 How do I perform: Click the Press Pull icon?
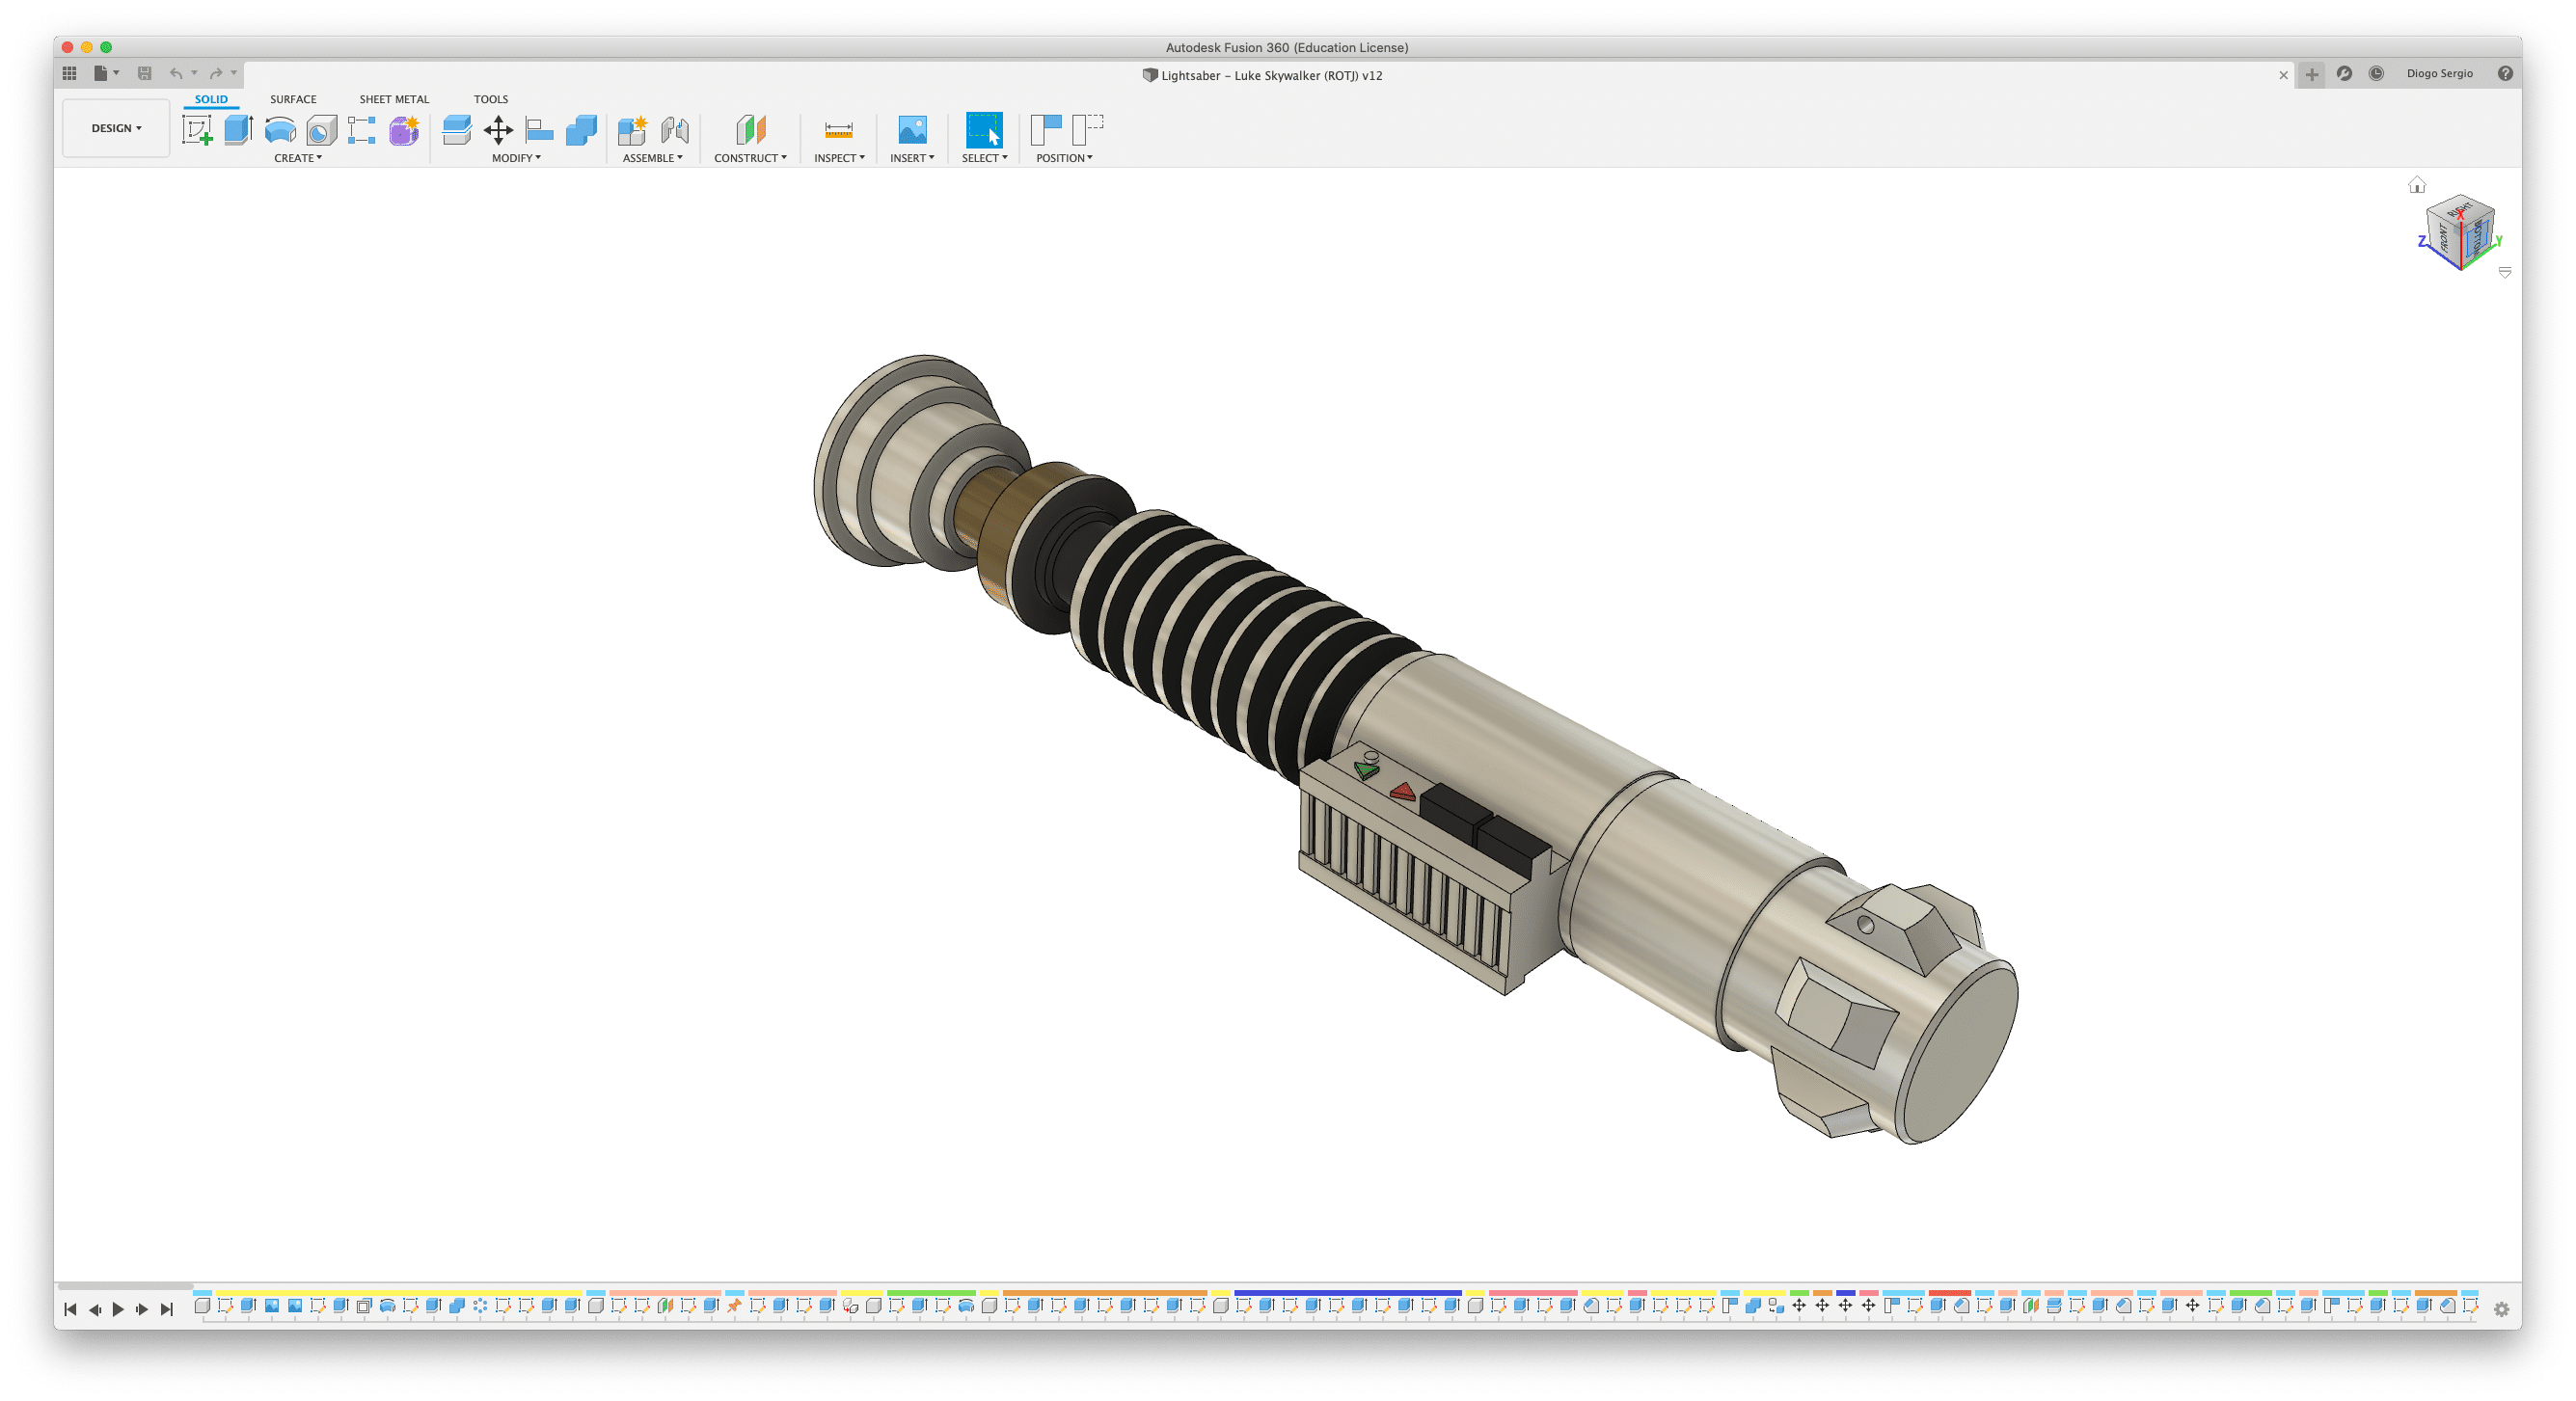point(456,130)
